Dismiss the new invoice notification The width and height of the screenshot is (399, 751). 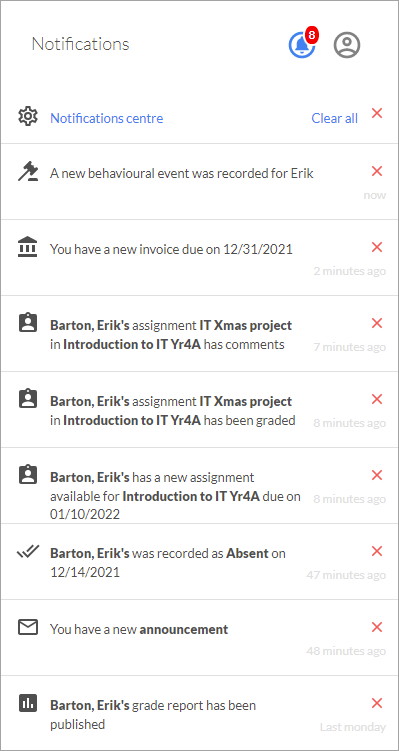pyautogui.click(x=377, y=247)
